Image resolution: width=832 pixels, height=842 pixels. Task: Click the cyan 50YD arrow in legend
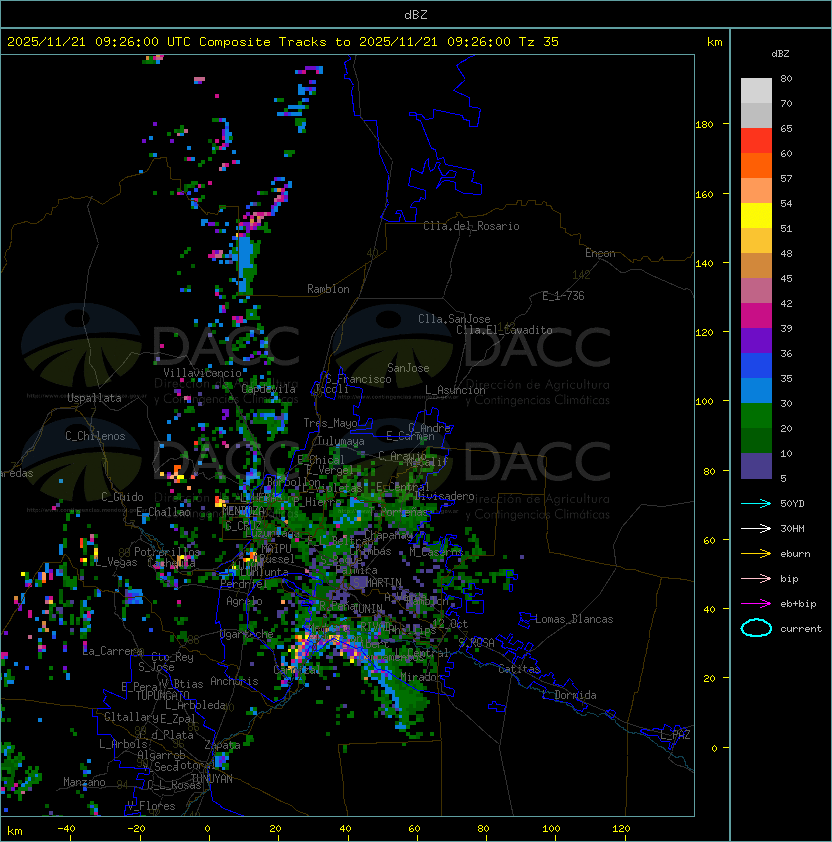point(756,504)
